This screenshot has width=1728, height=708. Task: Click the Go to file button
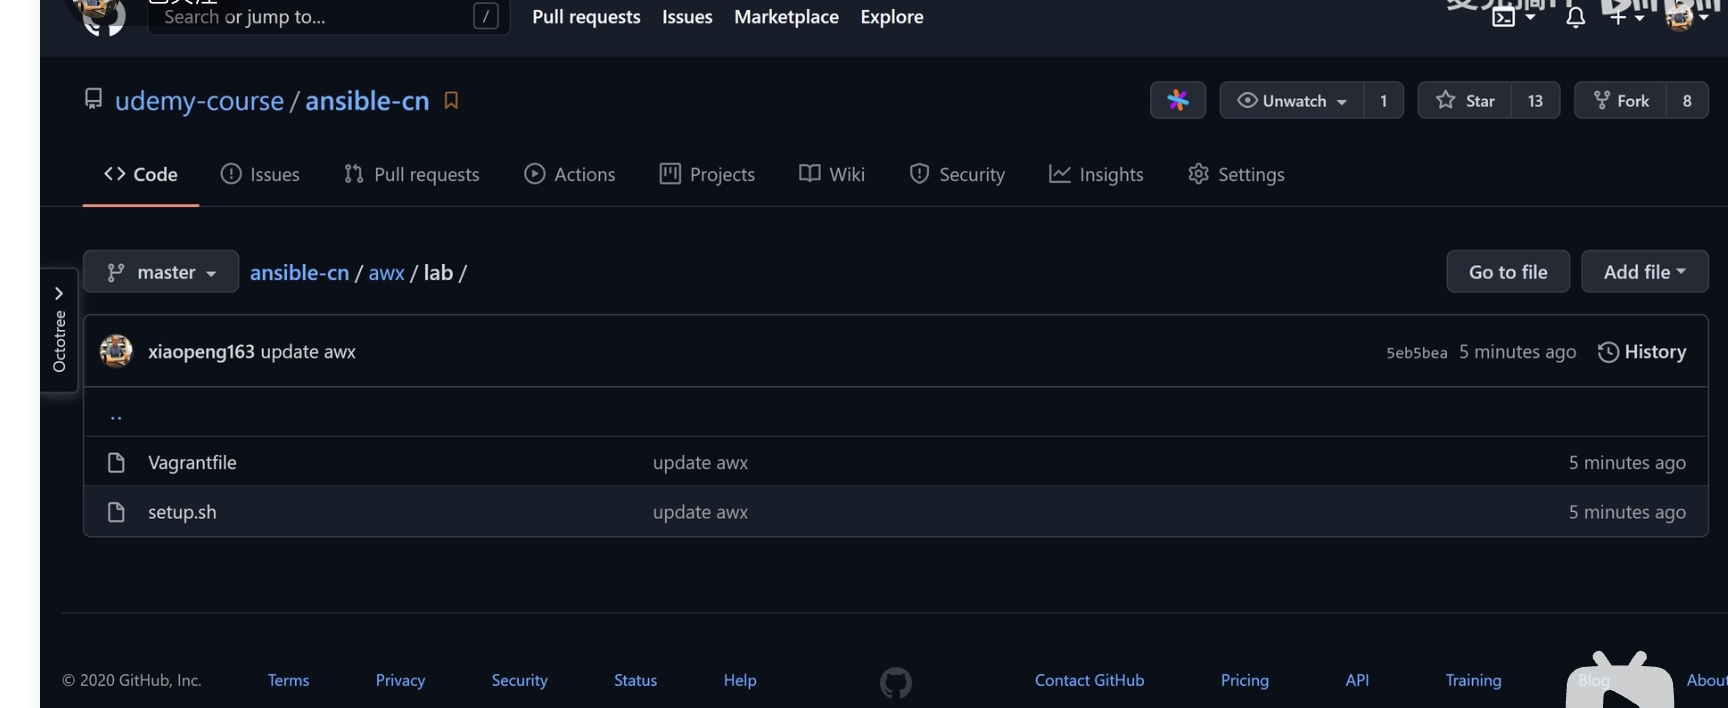[1508, 272]
